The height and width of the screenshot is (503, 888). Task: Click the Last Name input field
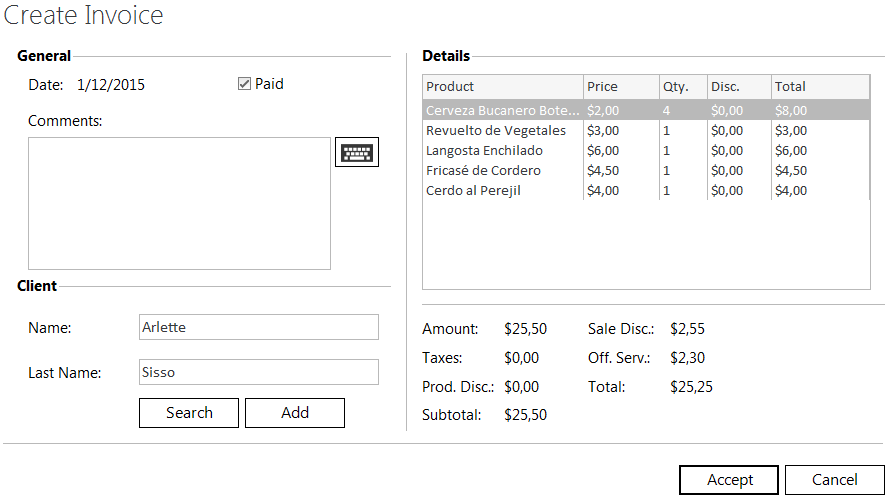259,372
